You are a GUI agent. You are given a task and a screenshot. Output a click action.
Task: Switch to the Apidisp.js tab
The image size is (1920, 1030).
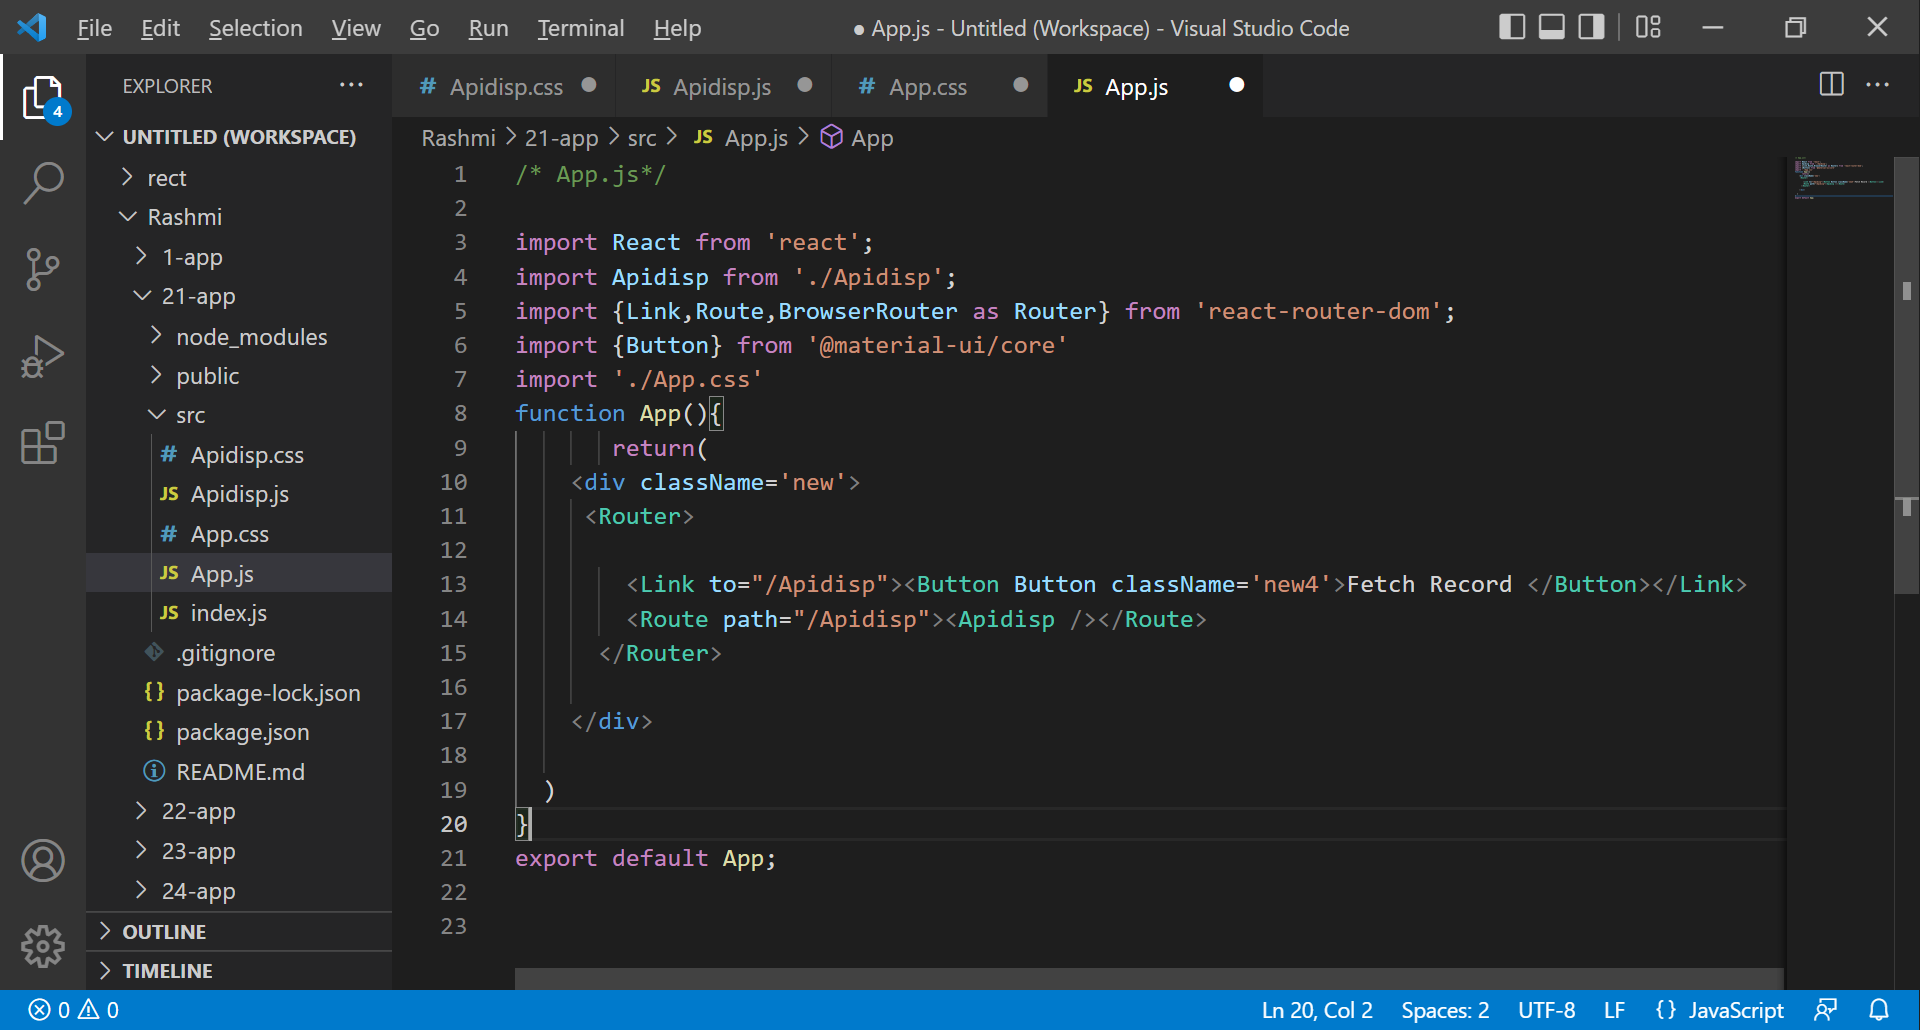click(722, 86)
